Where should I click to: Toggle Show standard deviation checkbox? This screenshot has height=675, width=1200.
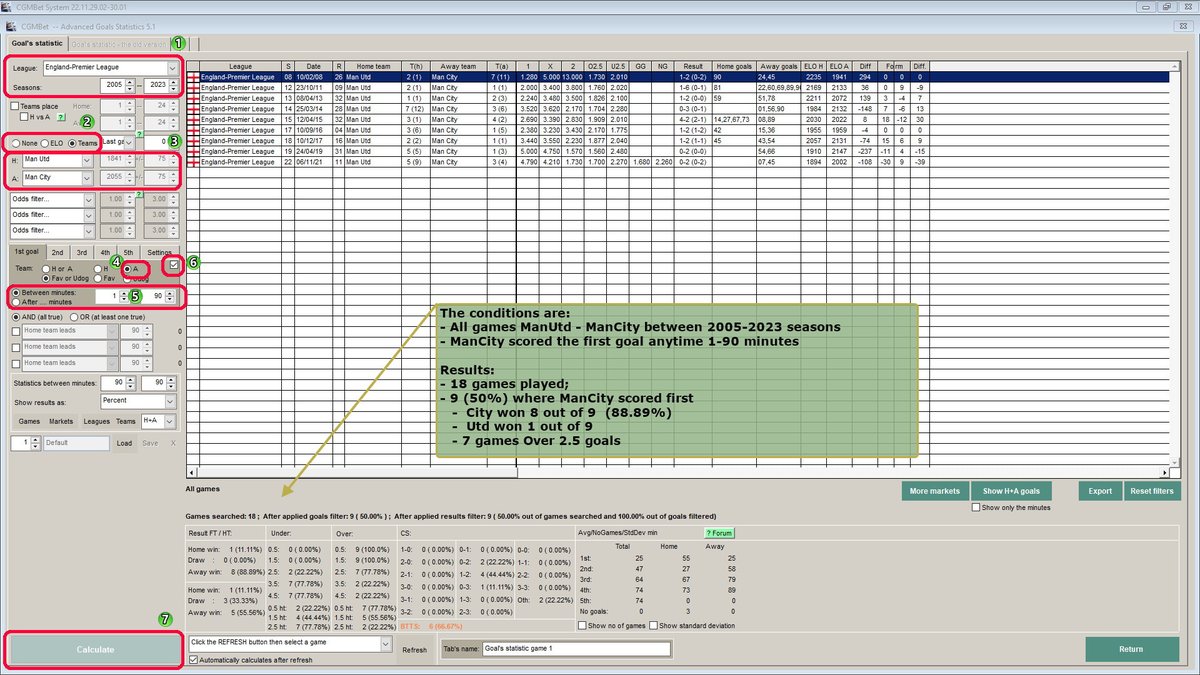click(652, 625)
